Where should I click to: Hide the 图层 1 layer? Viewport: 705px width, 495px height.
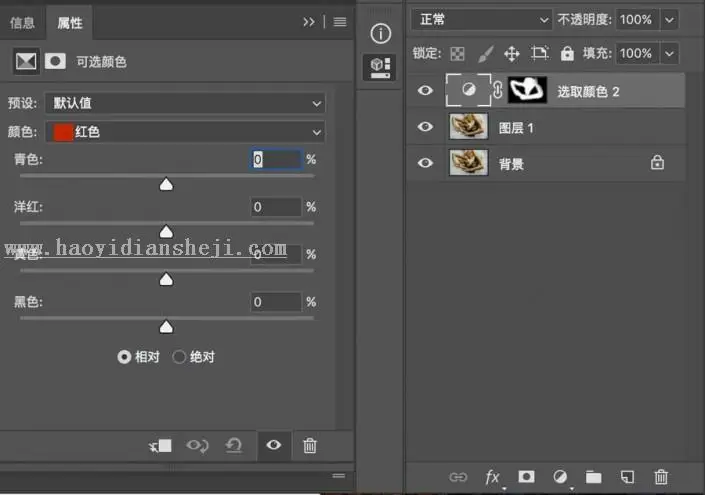coord(425,127)
